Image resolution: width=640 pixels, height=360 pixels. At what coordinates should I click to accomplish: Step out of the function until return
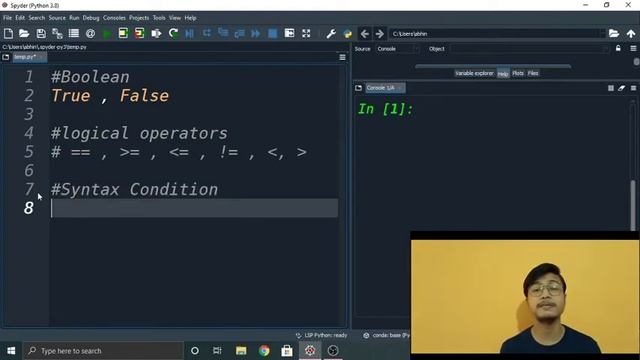pyautogui.click(x=240, y=33)
